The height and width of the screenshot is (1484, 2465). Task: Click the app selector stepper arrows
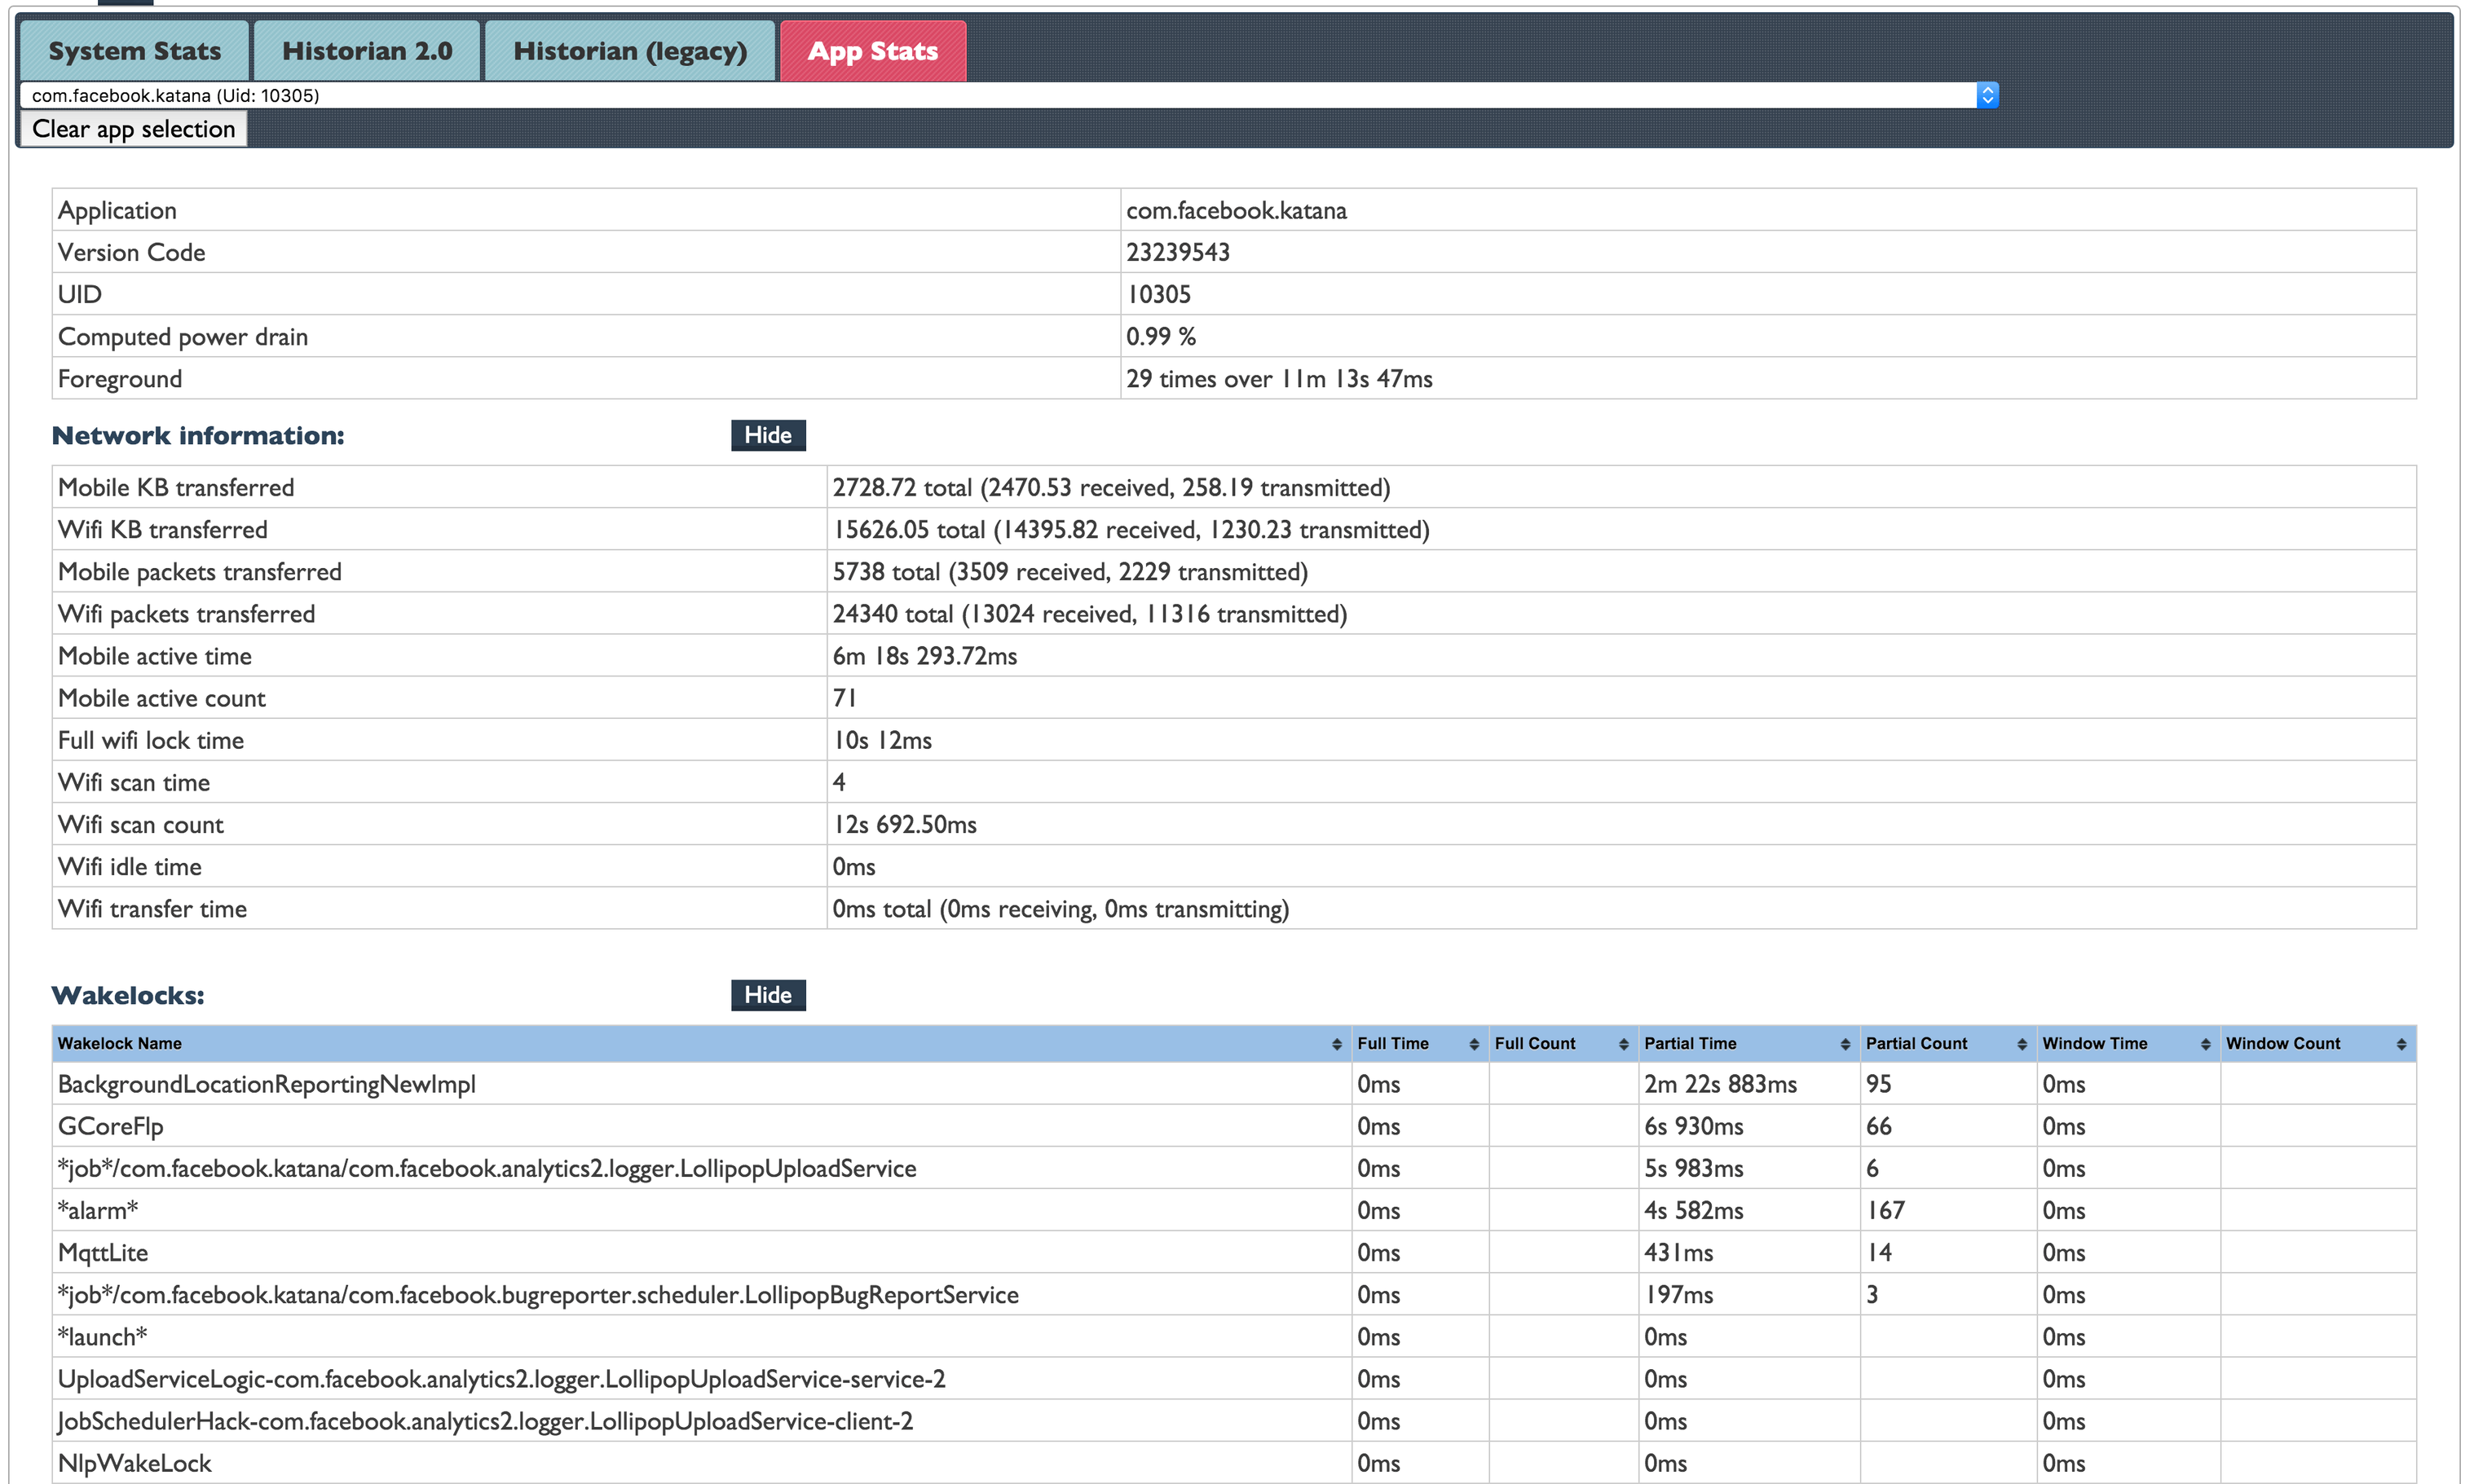(x=1987, y=95)
